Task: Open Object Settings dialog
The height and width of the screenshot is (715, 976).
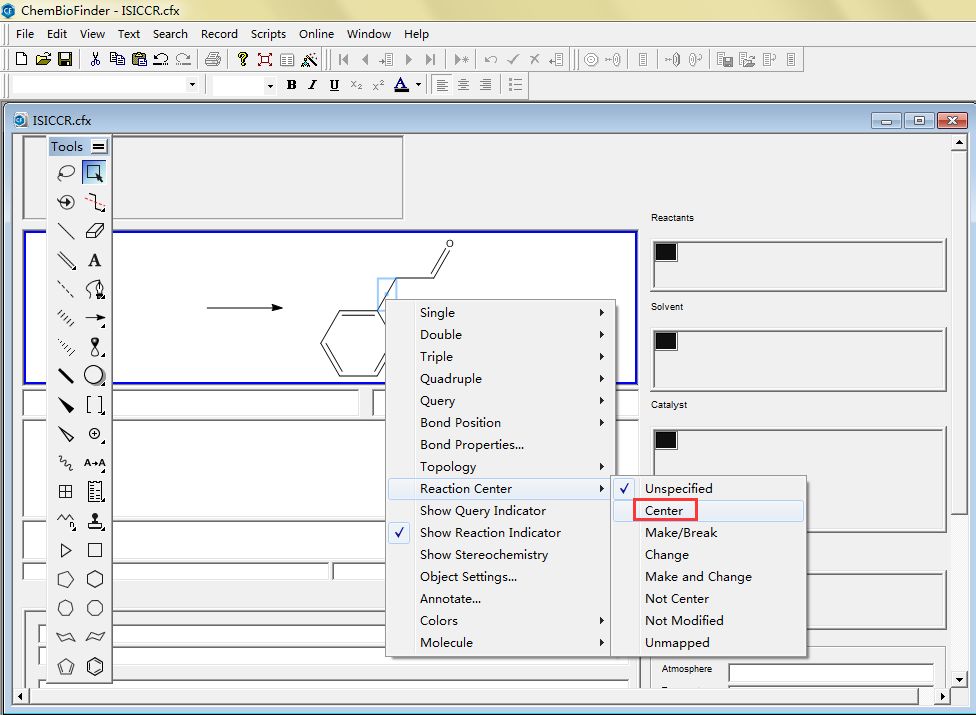Action: tap(498, 577)
